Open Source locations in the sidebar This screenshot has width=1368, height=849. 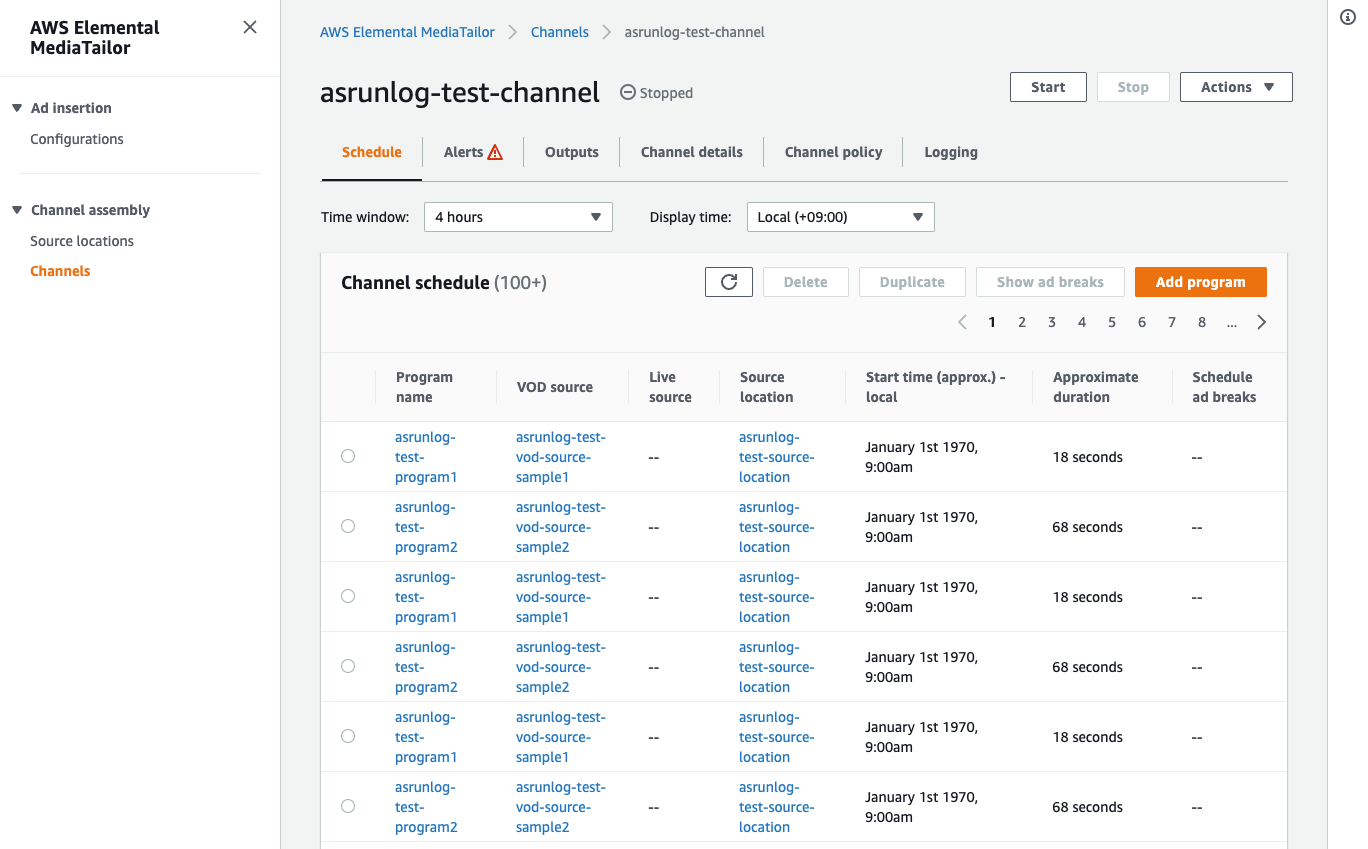[x=82, y=241]
